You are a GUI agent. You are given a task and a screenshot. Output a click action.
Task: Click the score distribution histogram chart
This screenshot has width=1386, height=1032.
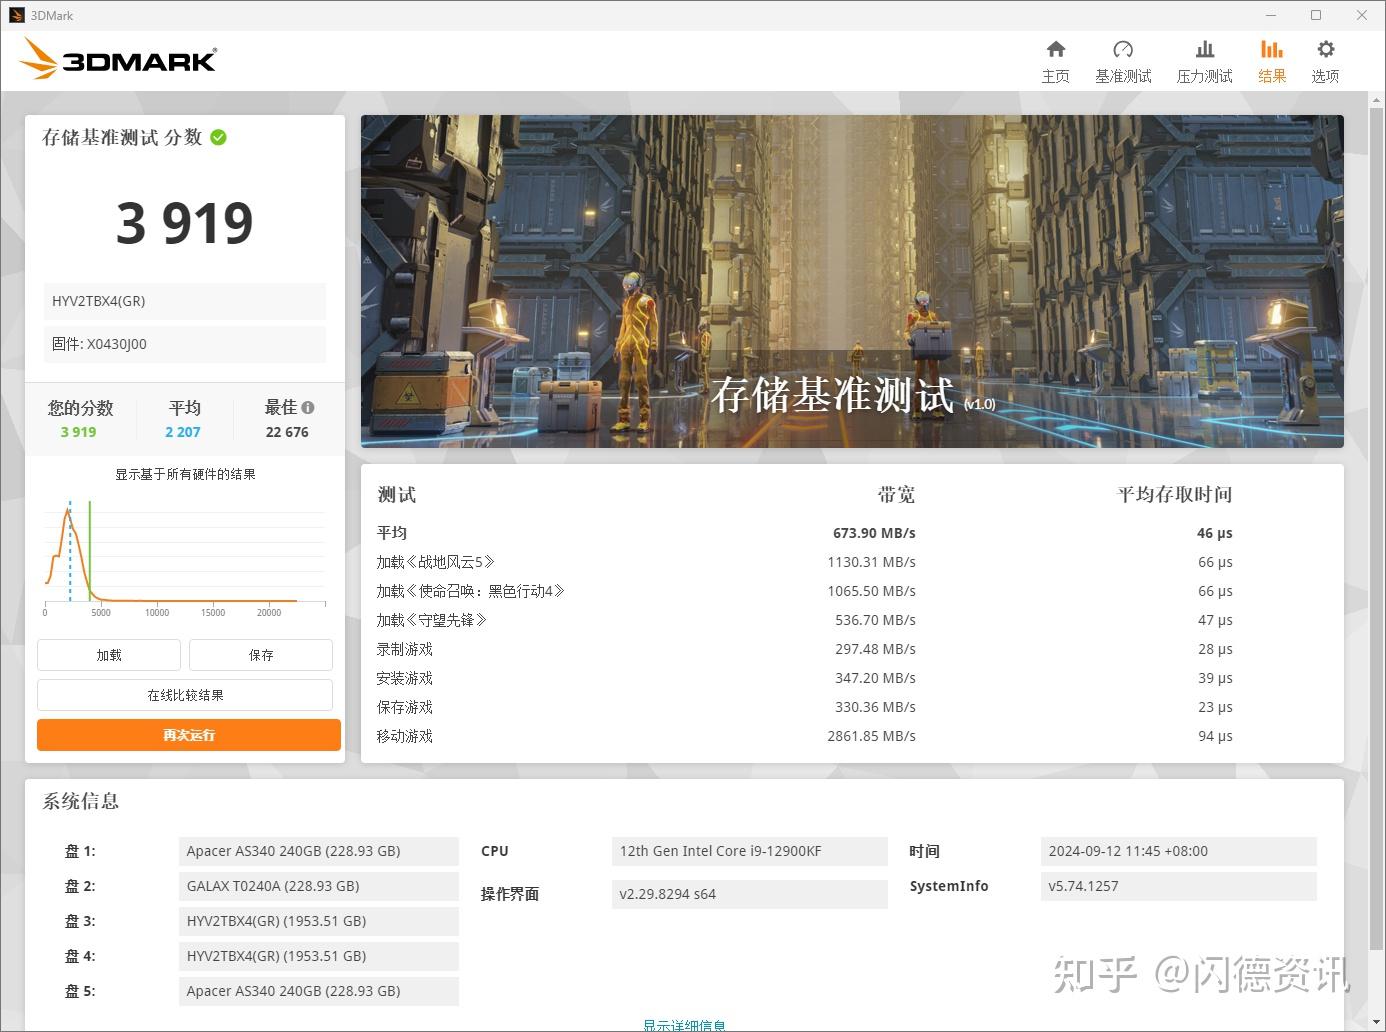(x=184, y=550)
